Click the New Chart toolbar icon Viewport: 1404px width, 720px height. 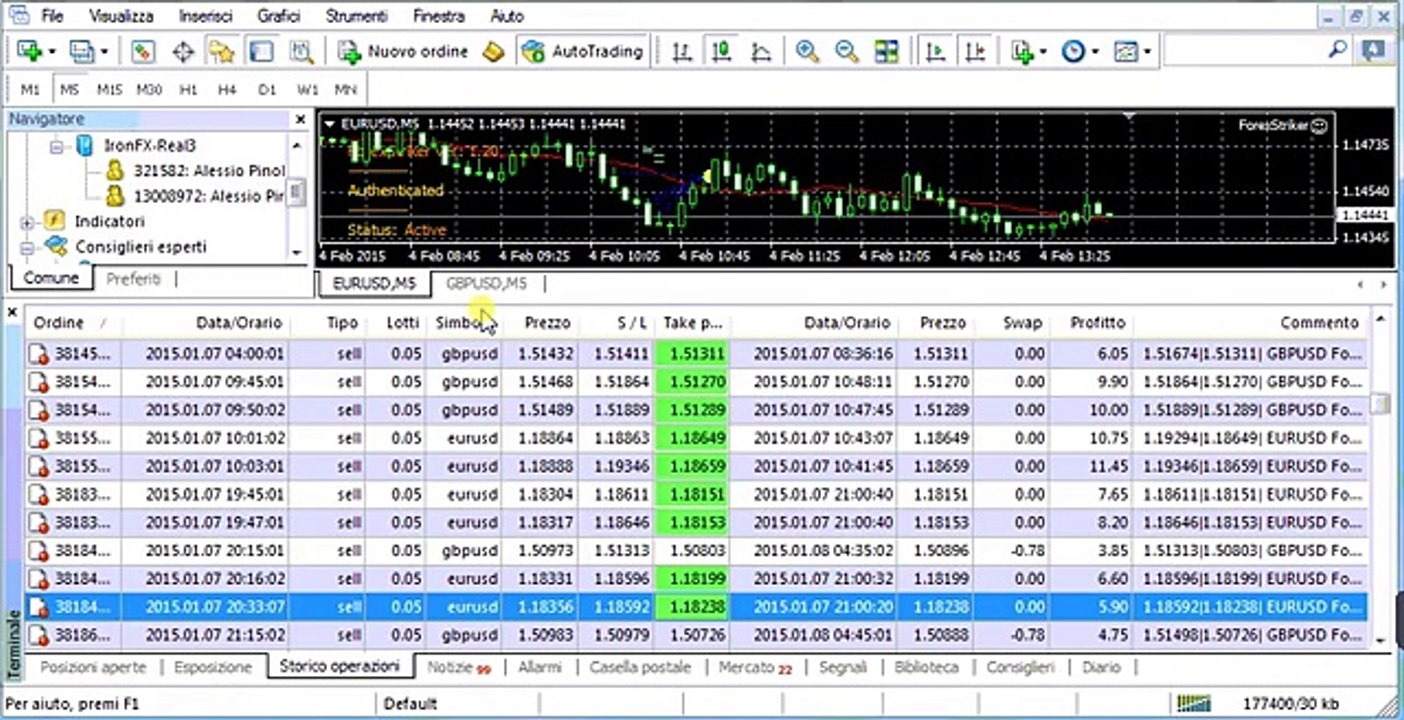point(28,51)
